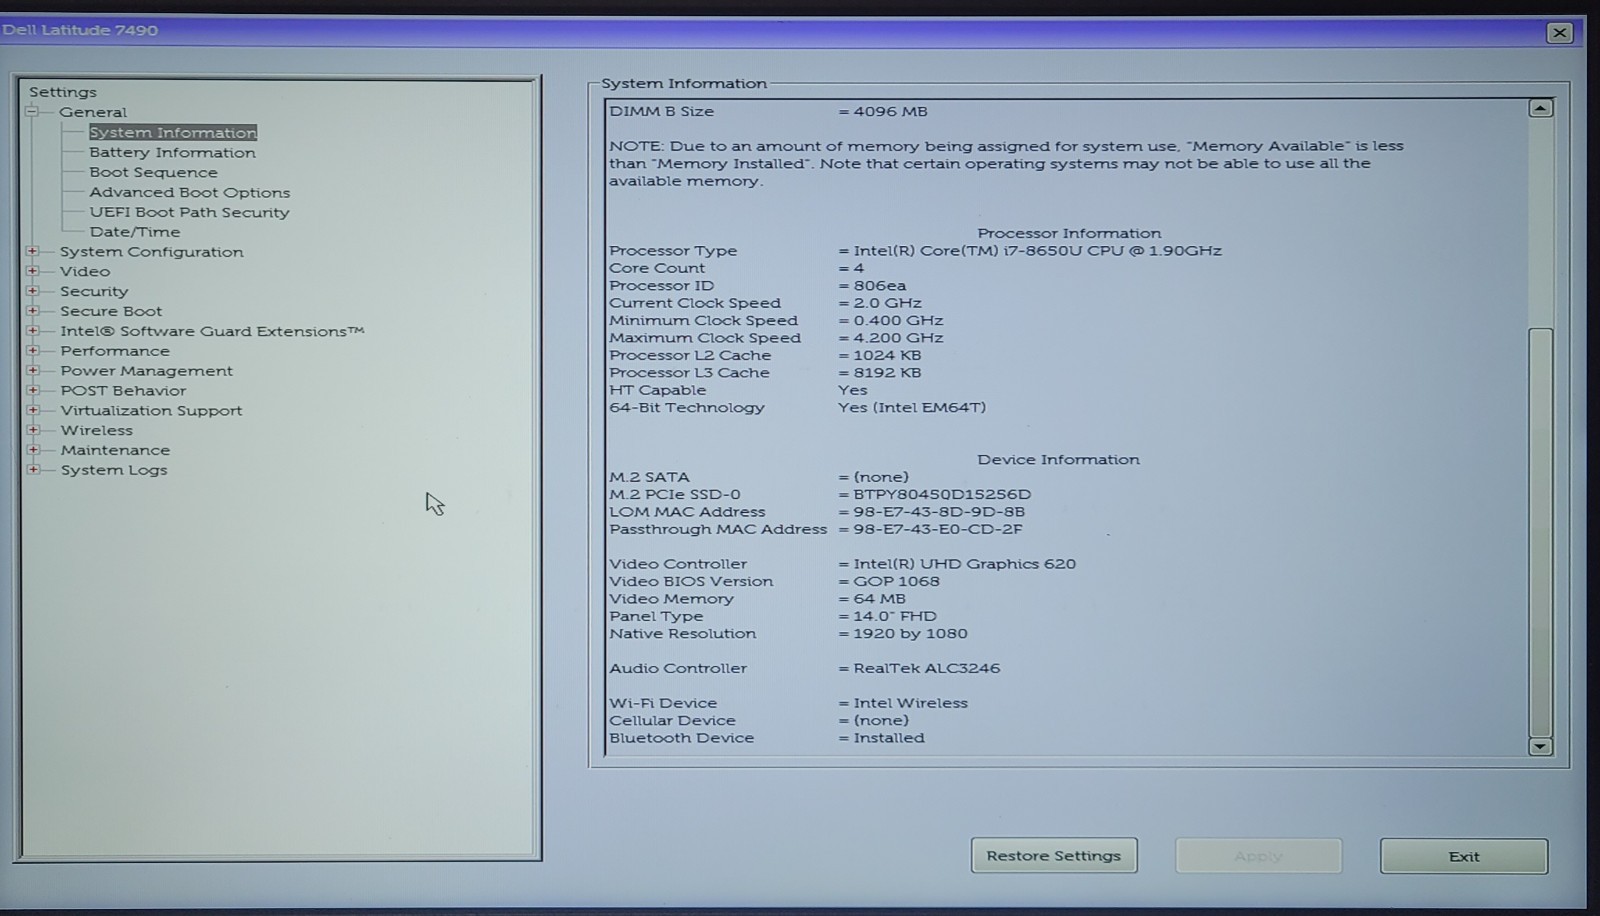
Task: Expand the Secure Boot group
Action: click(x=33, y=311)
